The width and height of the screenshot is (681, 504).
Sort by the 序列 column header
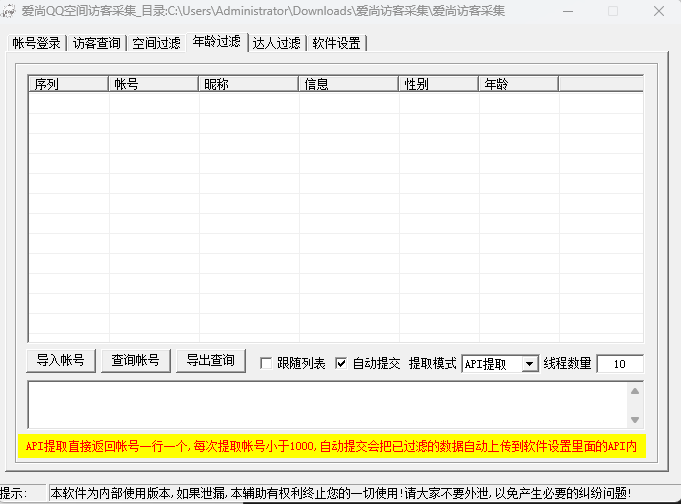pos(68,84)
